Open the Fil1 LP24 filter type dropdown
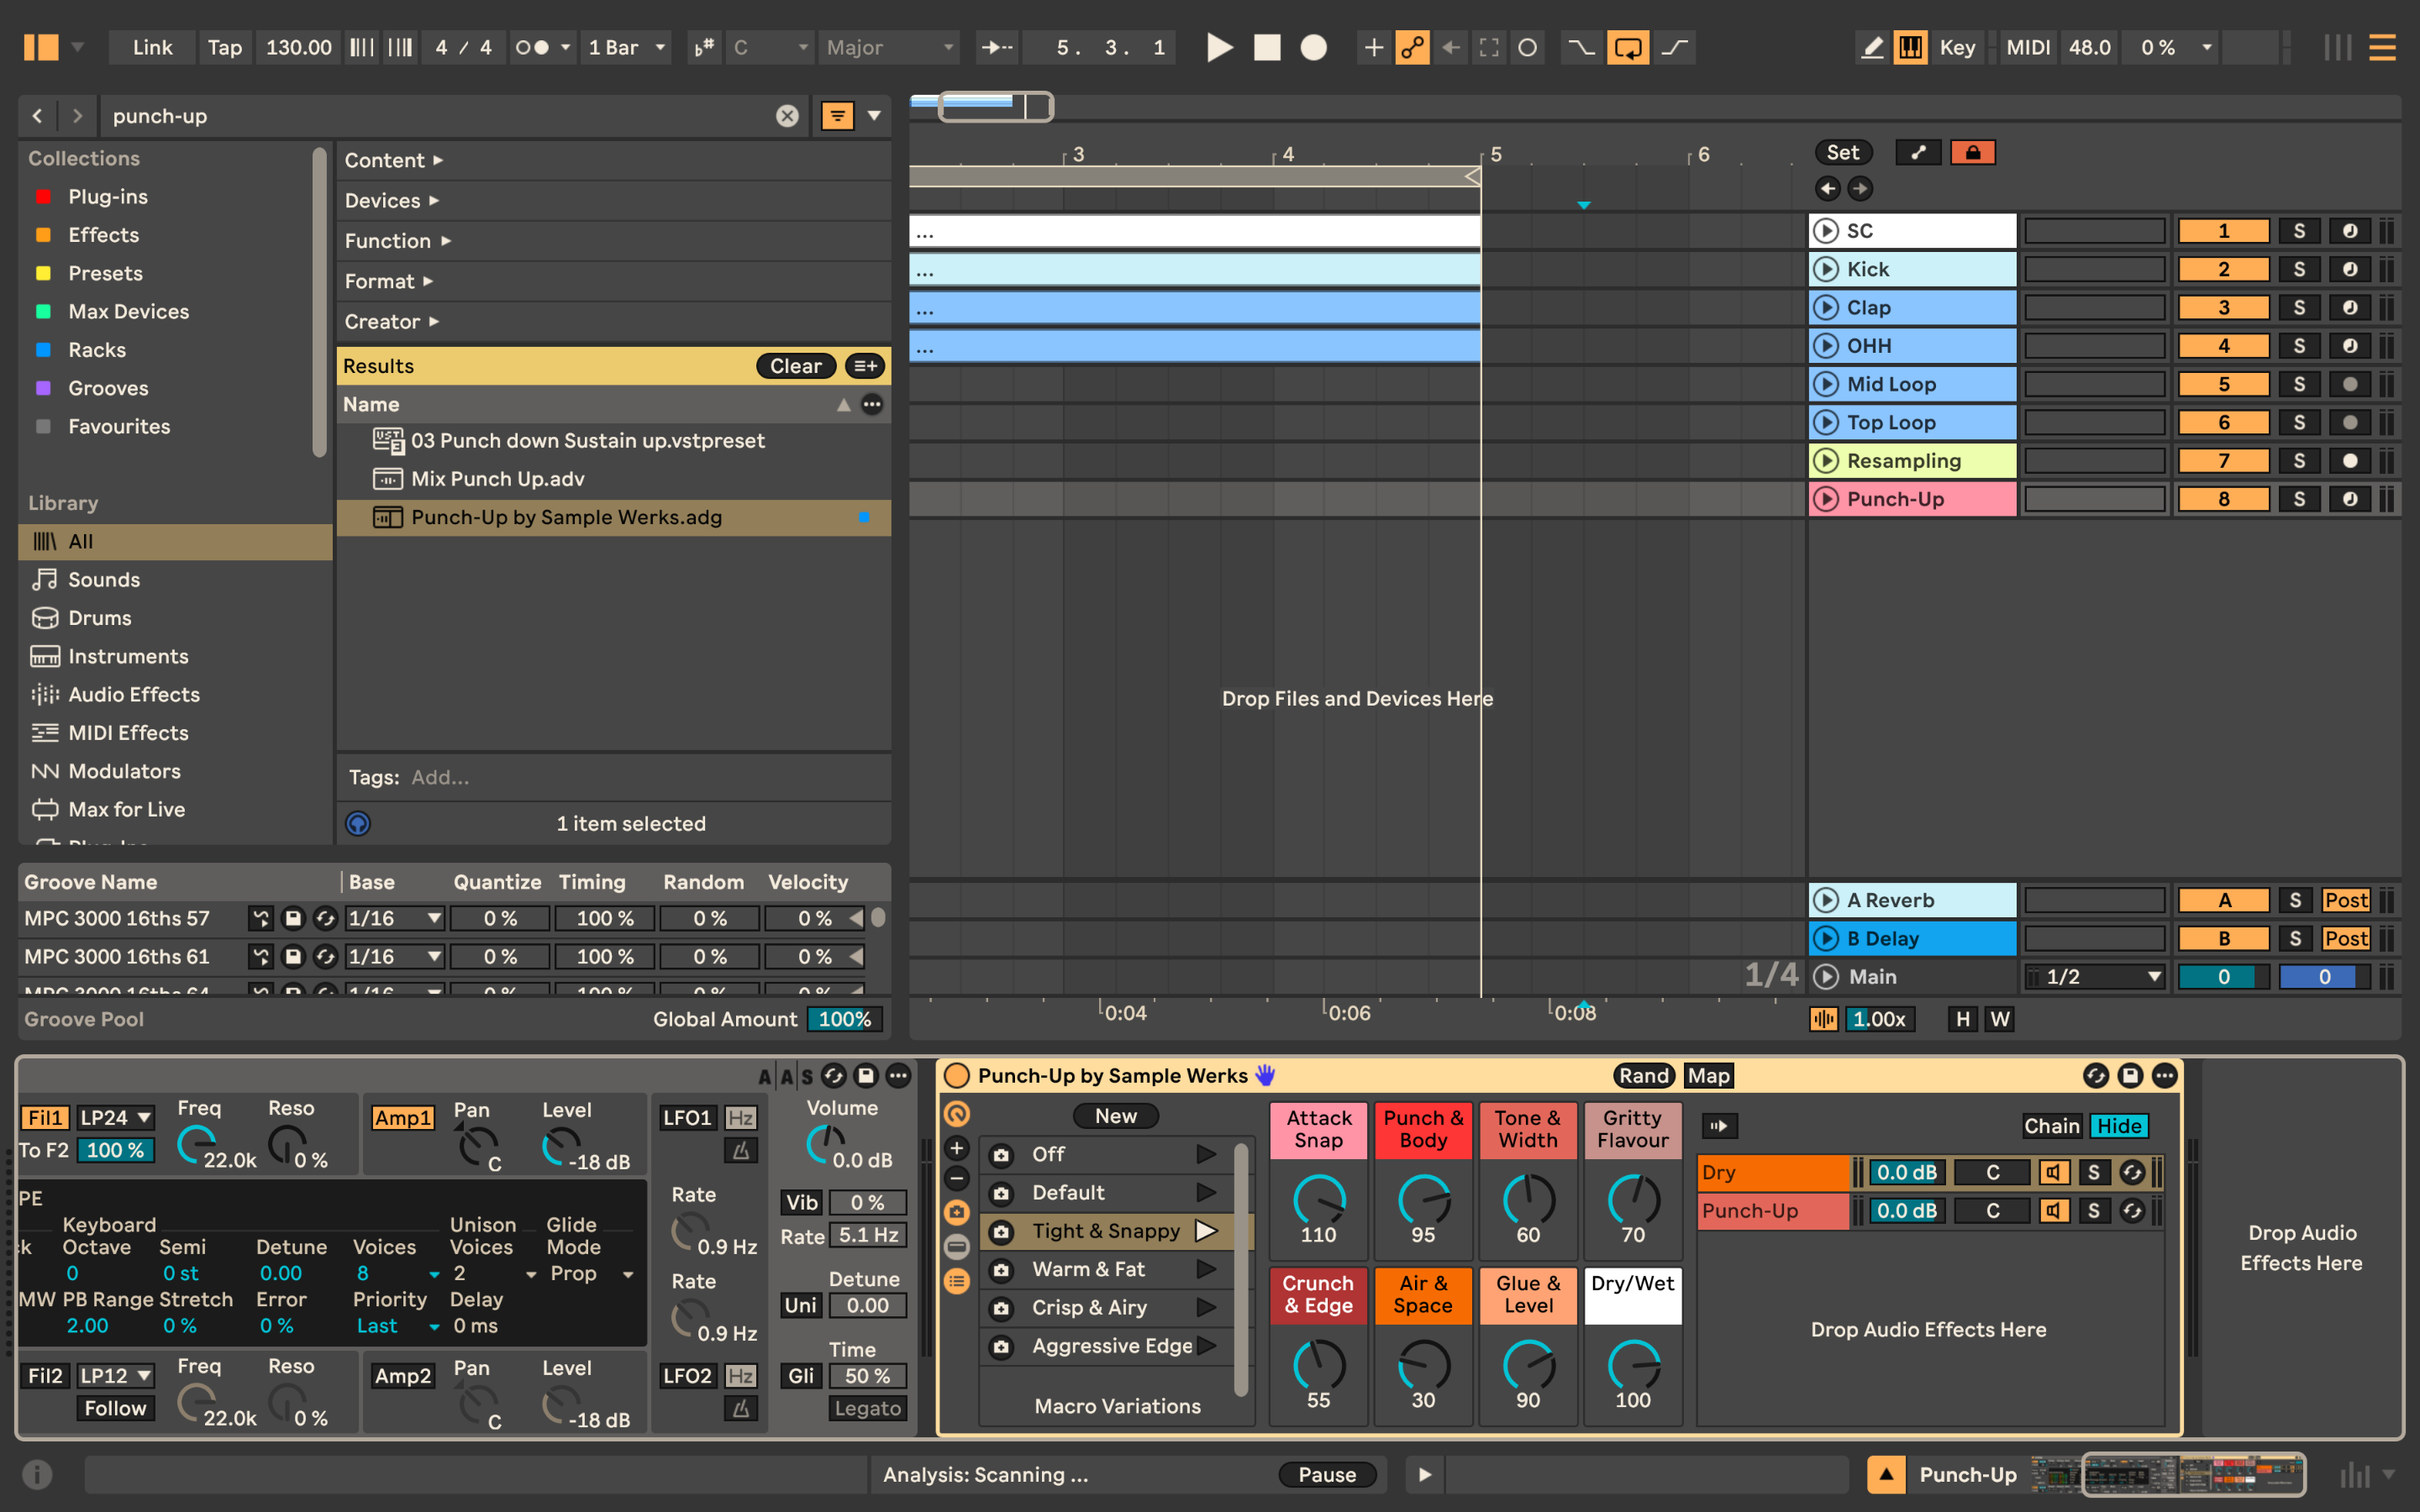 116,1117
